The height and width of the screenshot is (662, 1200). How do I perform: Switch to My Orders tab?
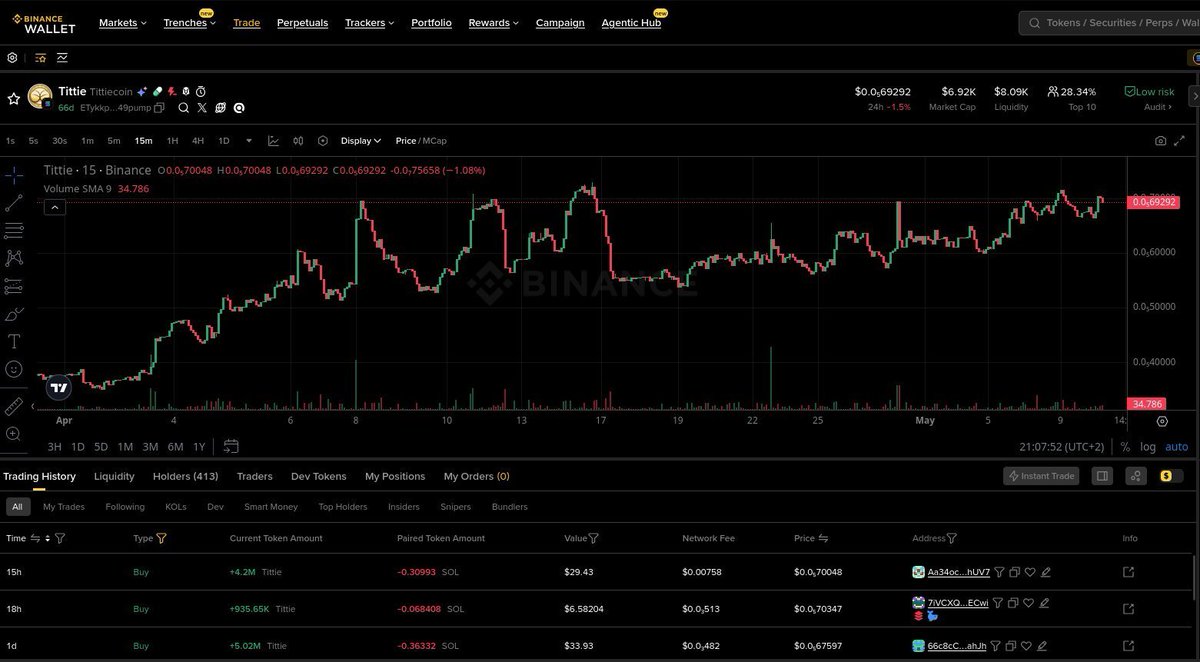coord(476,476)
